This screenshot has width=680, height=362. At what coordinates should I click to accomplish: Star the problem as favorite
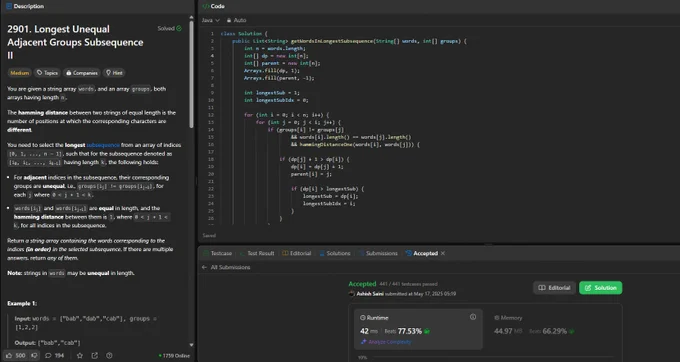[80, 355]
